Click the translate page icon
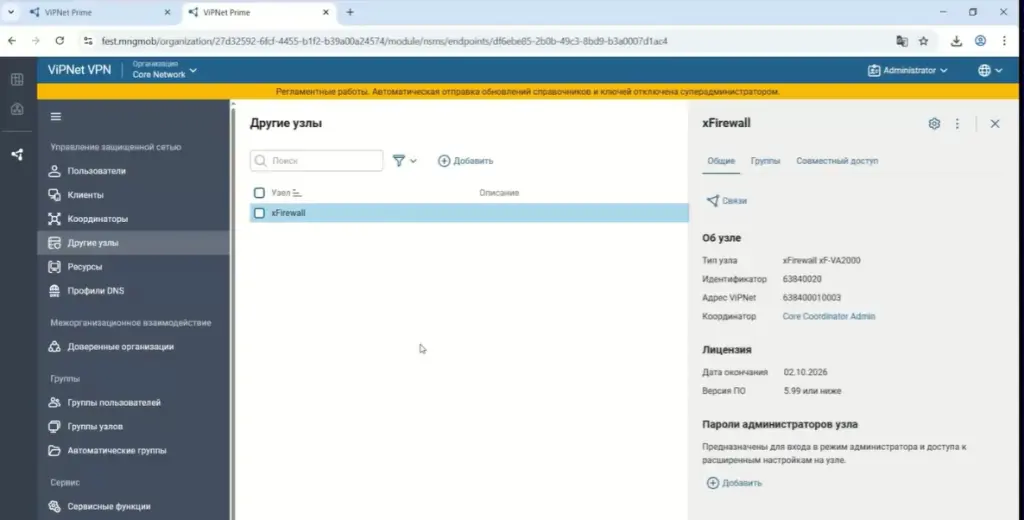This screenshot has height=520, width=1024. (x=902, y=41)
